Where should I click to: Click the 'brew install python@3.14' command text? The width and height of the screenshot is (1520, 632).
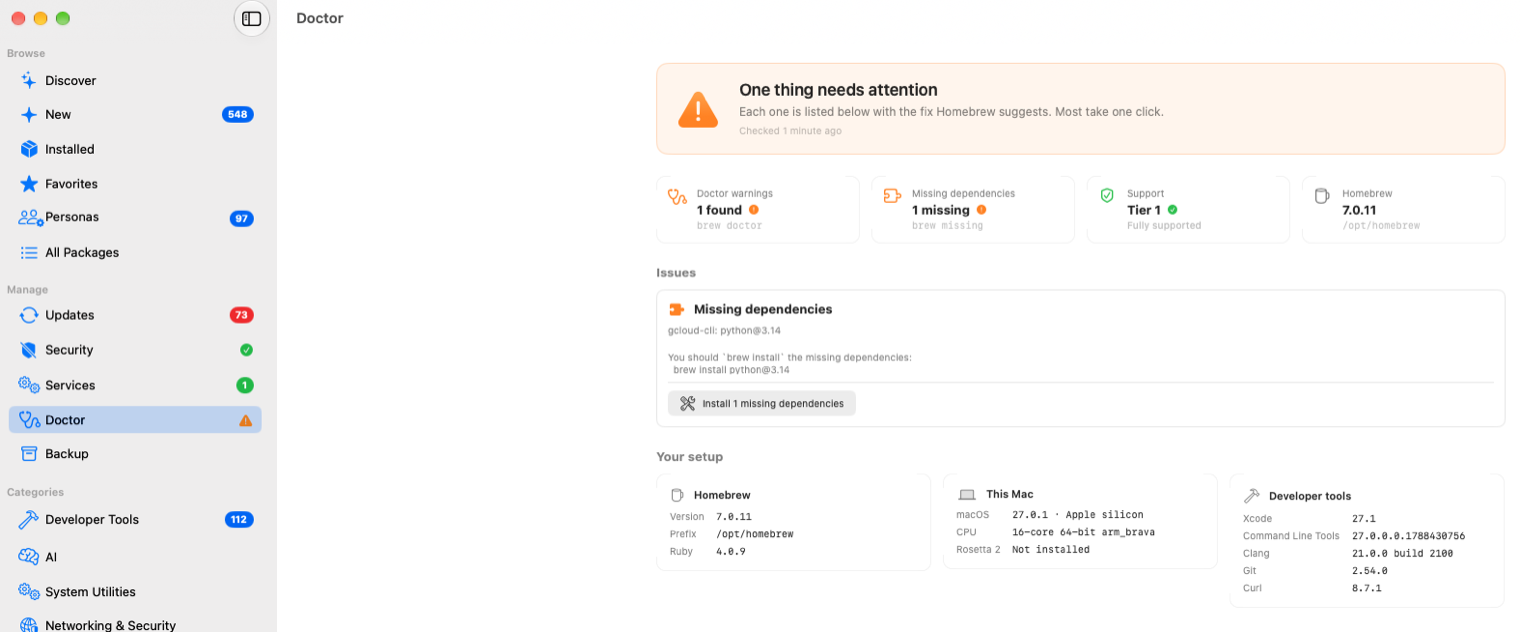731,369
